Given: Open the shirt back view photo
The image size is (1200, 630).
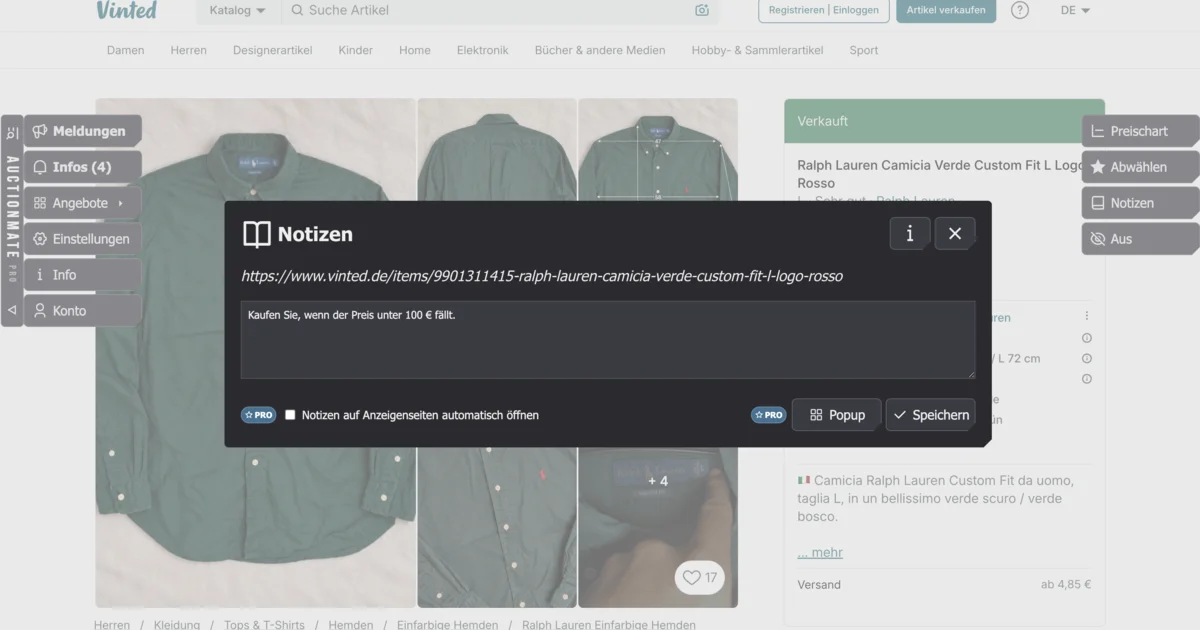Looking at the screenshot, I should pos(497,149).
